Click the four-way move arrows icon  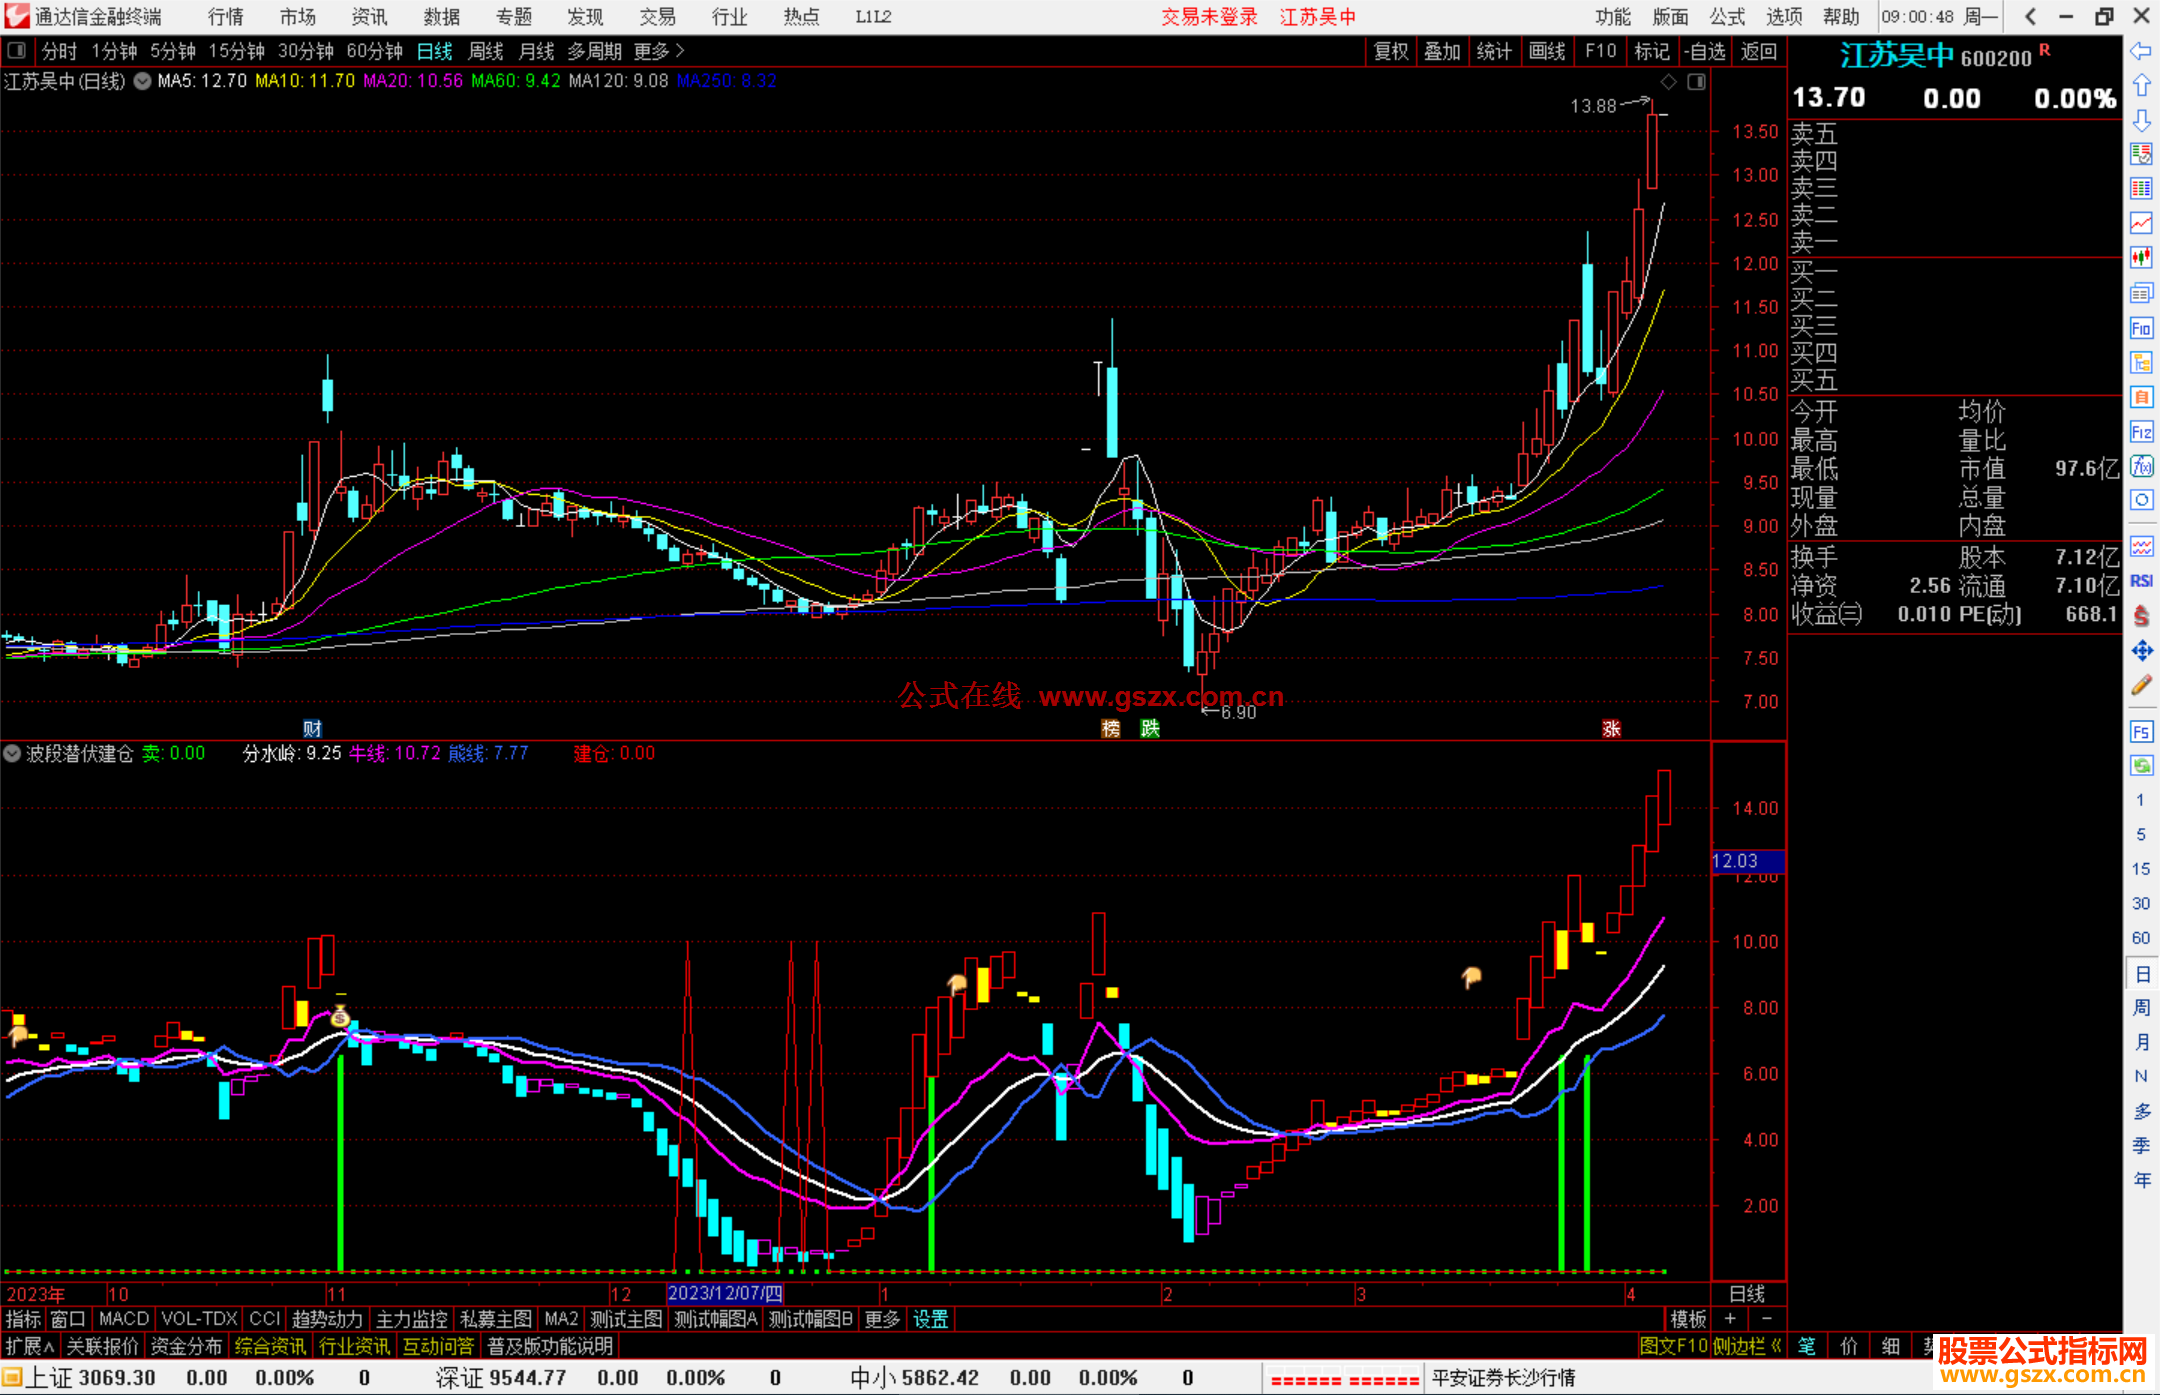(x=2141, y=651)
